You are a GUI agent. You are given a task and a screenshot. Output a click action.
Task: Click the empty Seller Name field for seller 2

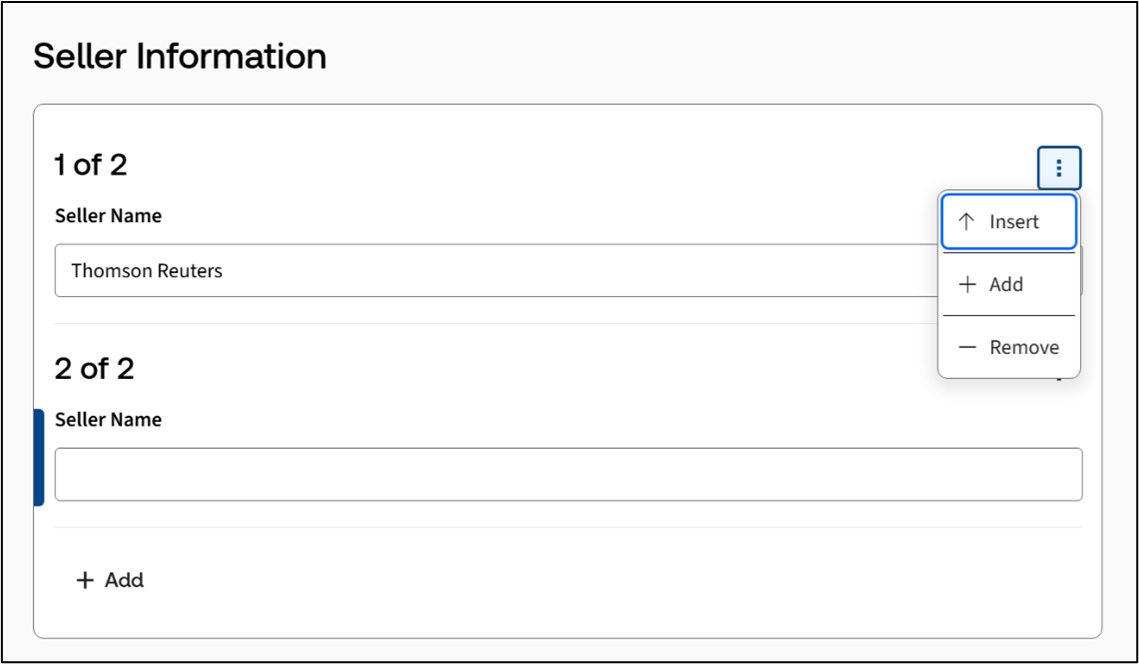point(568,475)
